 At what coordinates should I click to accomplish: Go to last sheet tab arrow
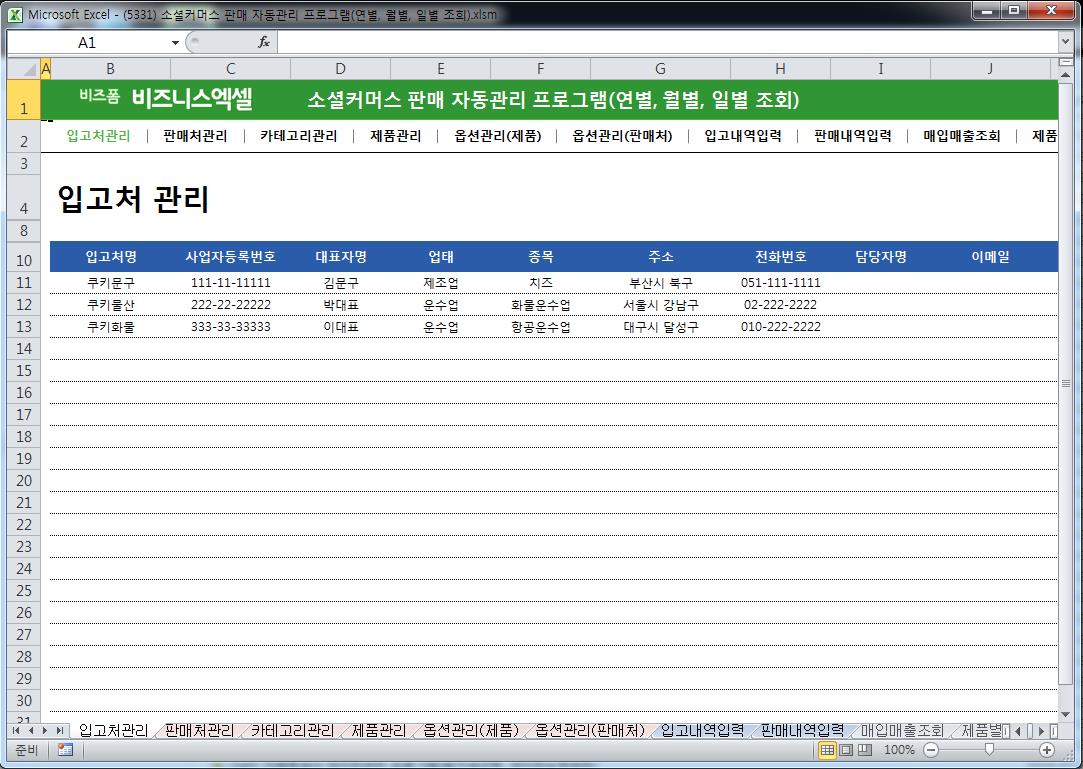click(59, 730)
